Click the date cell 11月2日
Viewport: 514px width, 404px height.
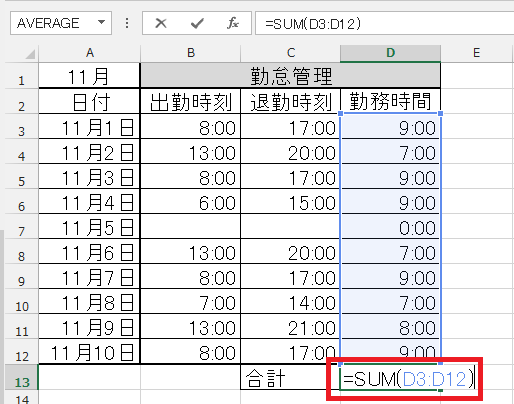click(89, 151)
